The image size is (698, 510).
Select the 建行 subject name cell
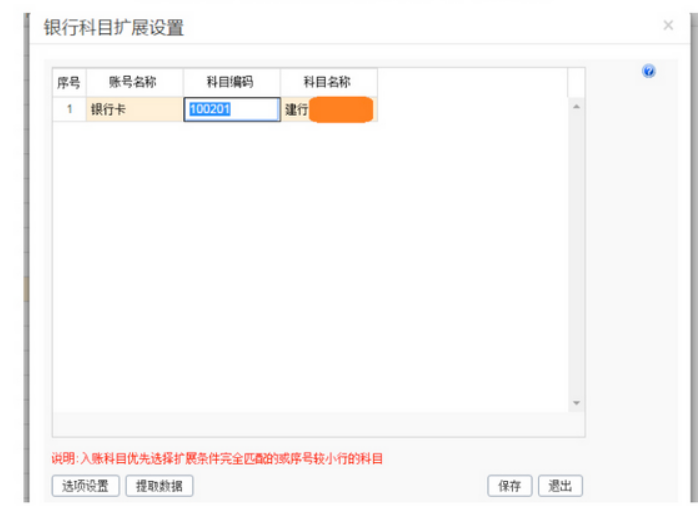coord(329,109)
